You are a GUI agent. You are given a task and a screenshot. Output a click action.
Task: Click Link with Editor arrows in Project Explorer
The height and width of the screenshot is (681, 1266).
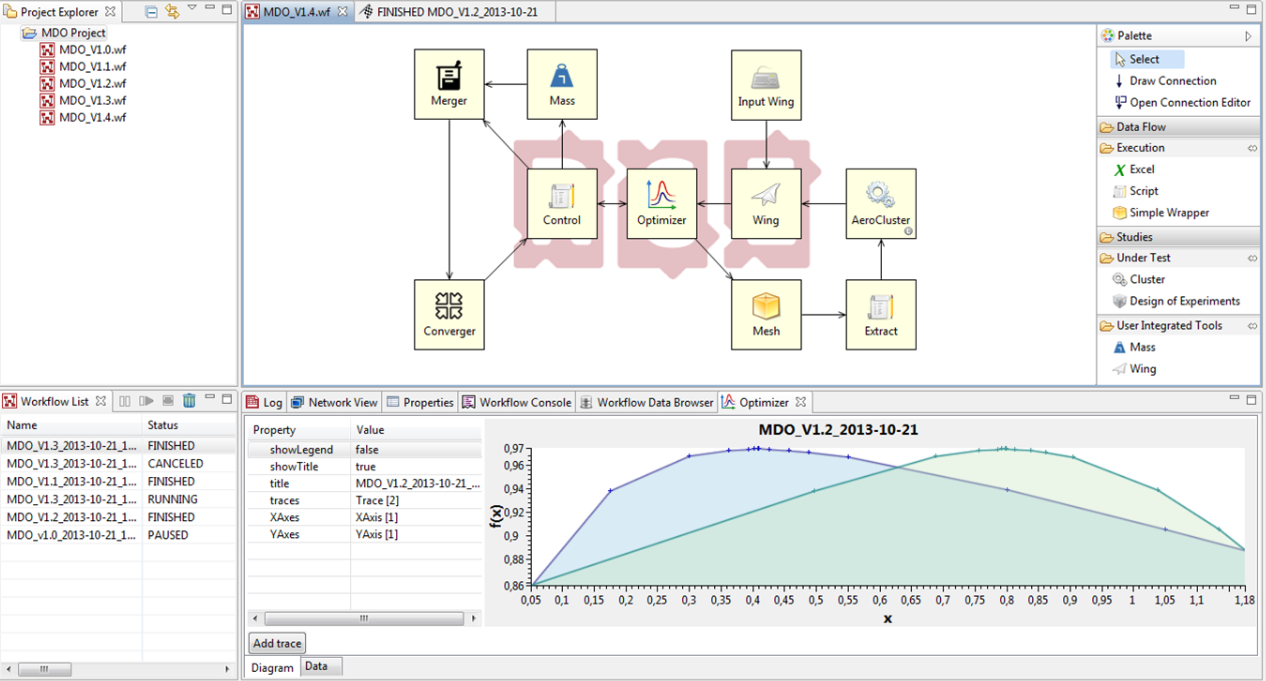click(172, 12)
